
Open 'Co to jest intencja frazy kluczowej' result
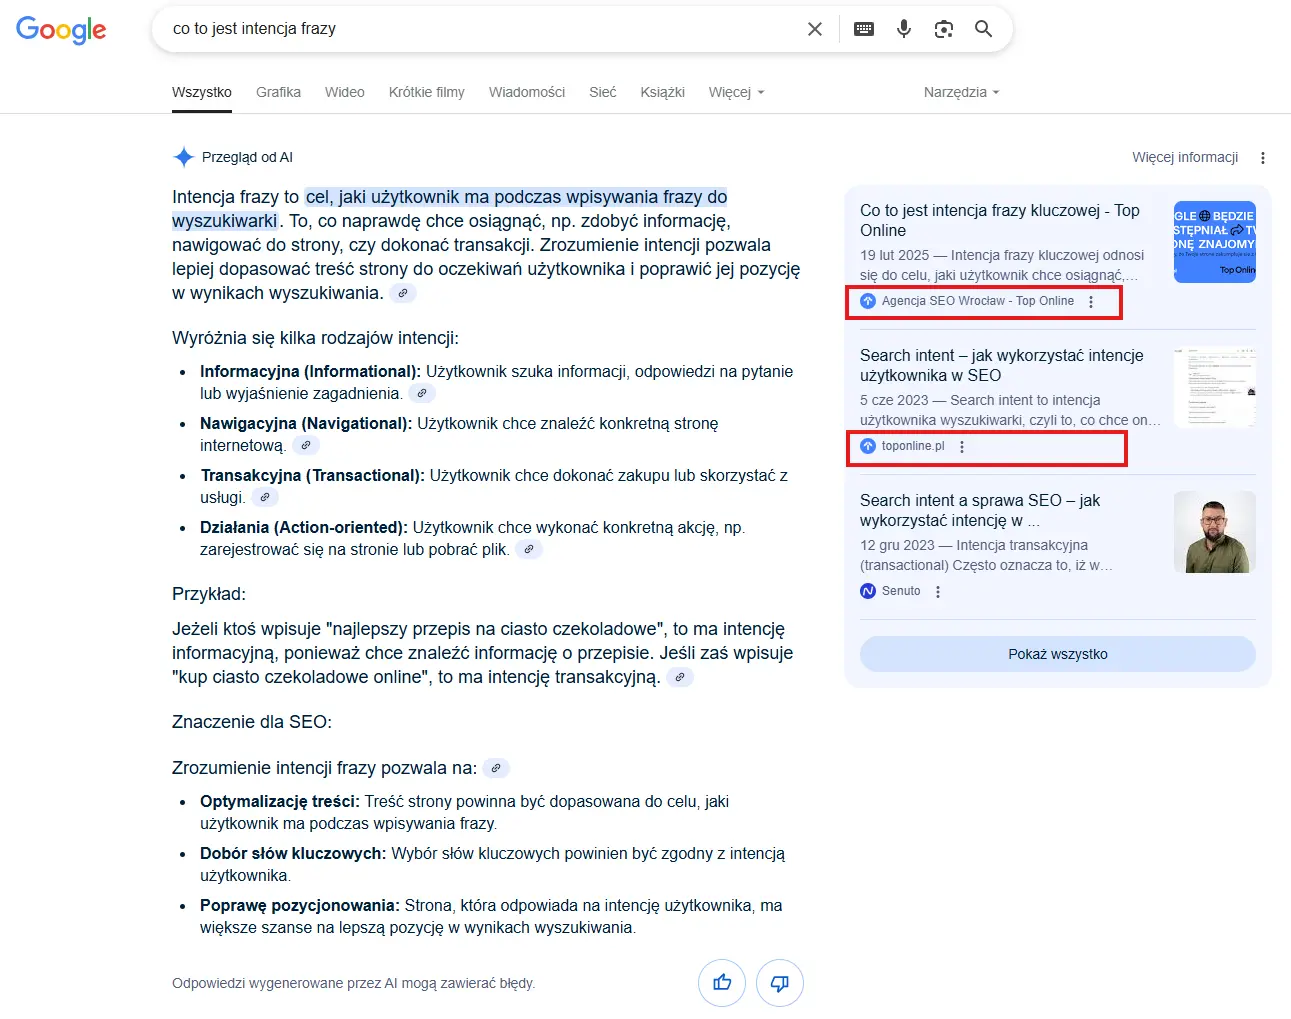click(1000, 220)
